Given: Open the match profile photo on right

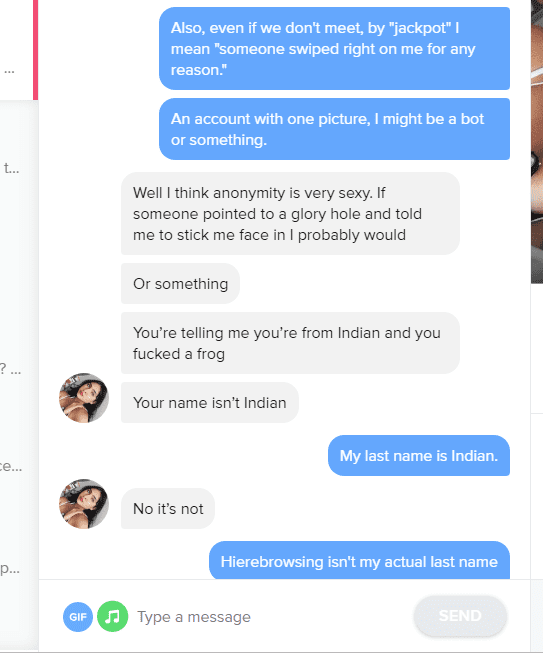Looking at the screenshot, I should click(537, 142).
